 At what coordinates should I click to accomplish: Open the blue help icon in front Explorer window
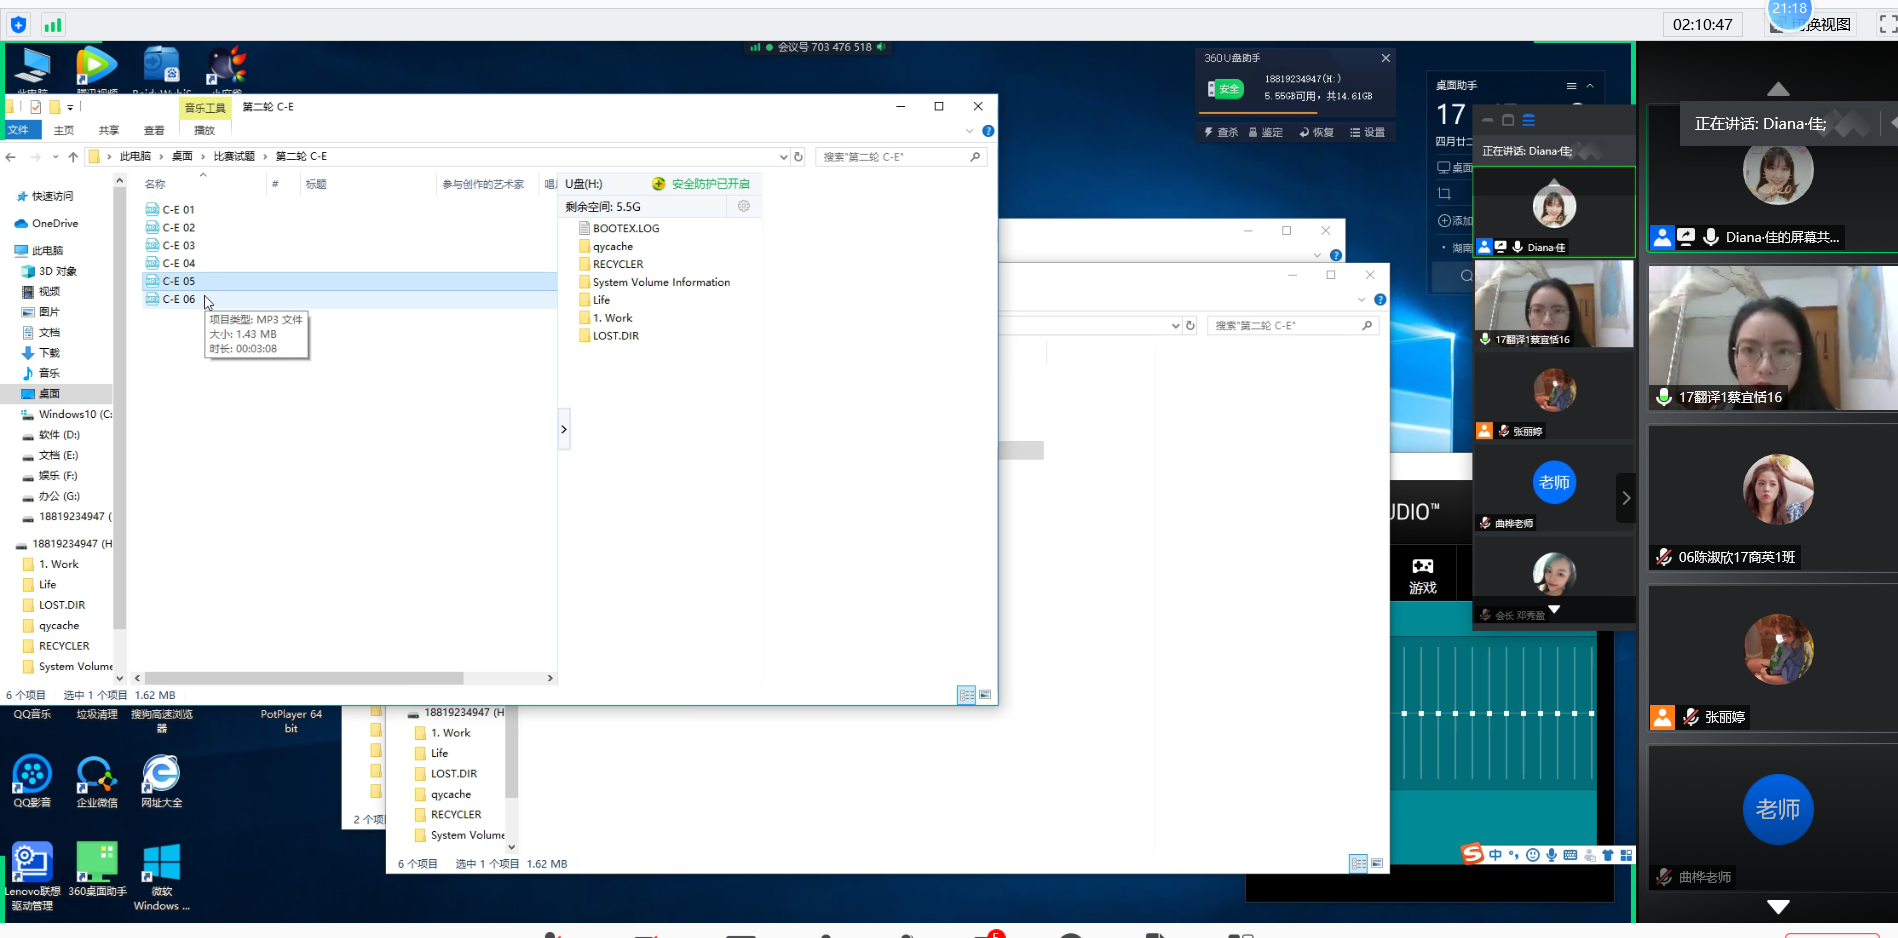(988, 131)
